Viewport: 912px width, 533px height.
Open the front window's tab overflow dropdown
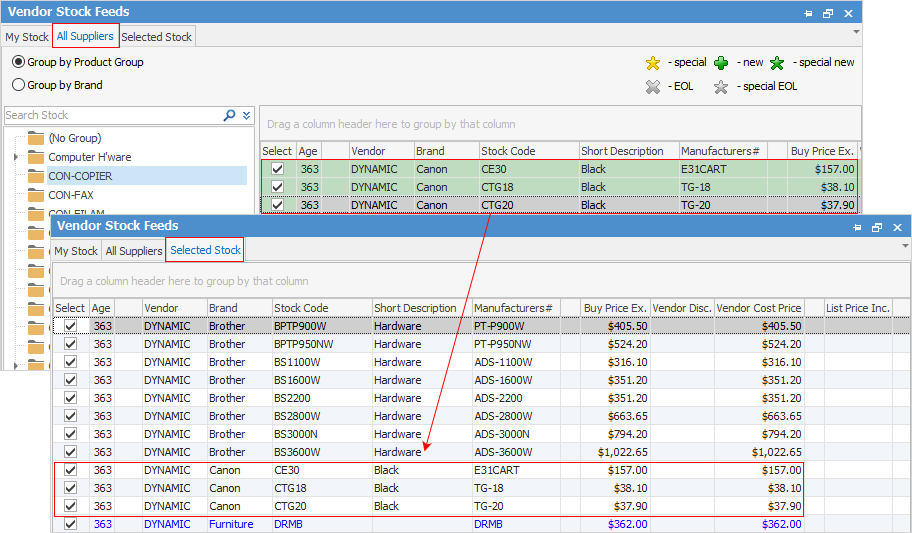tap(905, 245)
